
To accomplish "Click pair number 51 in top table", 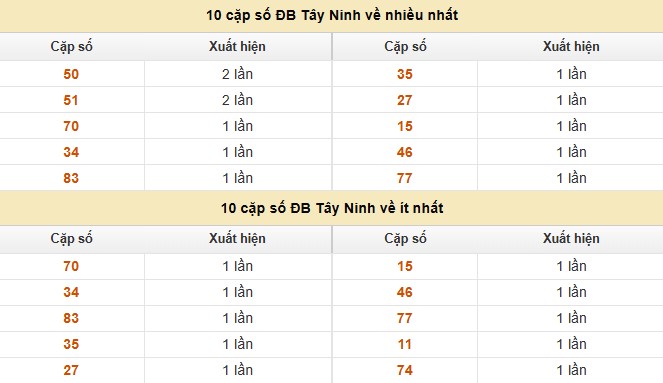I will tap(71, 100).
